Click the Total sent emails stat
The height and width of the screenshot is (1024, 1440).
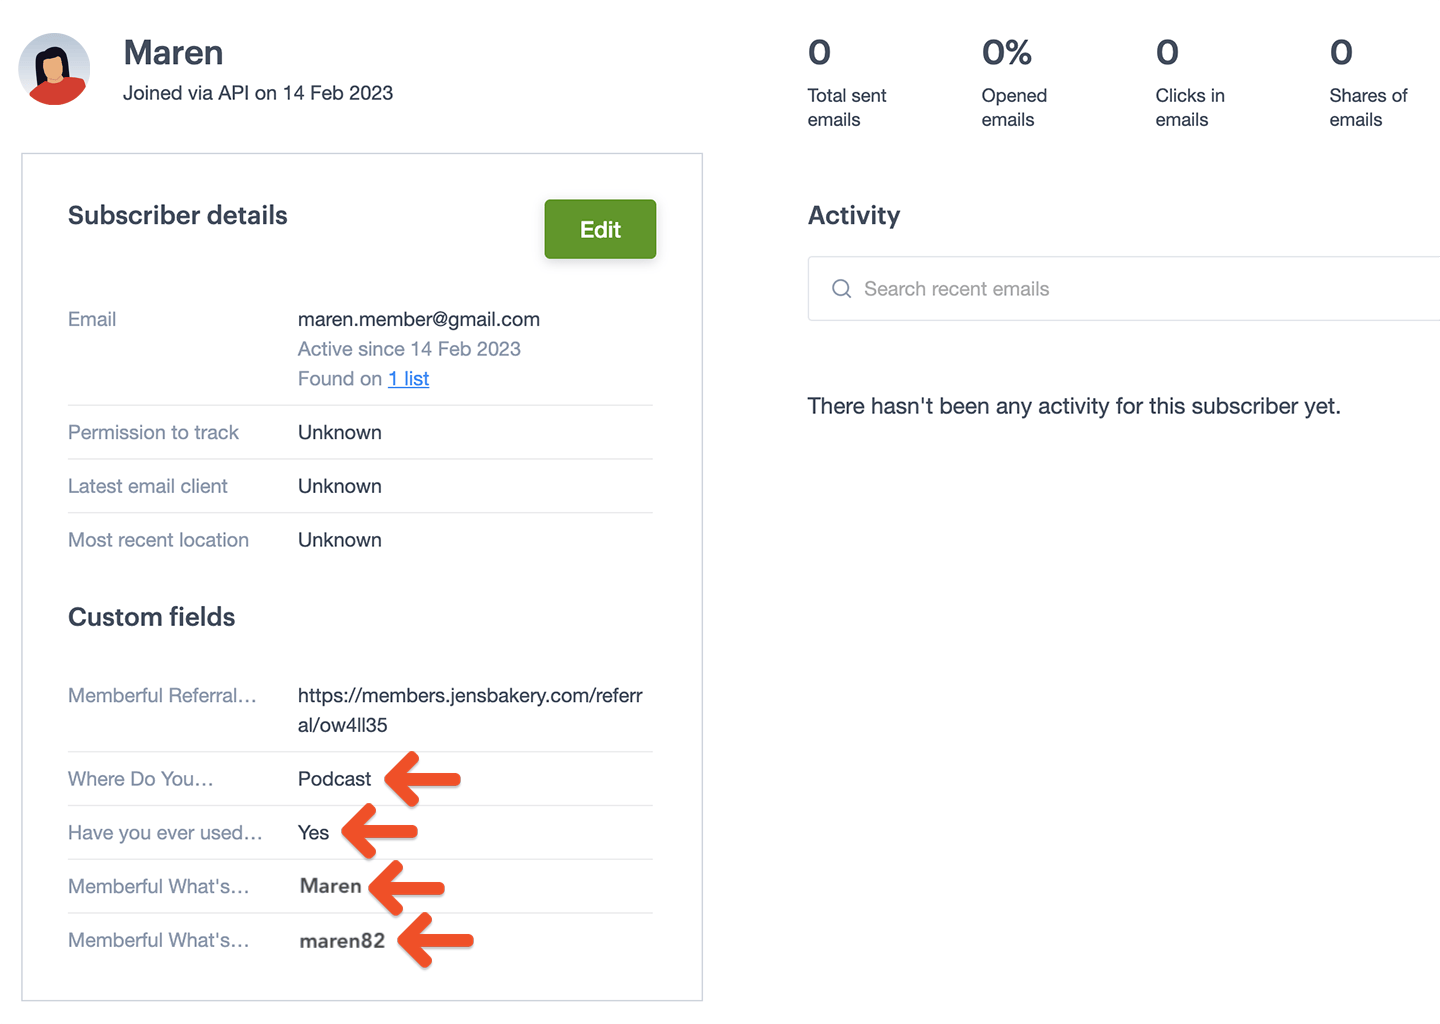click(847, 83)
